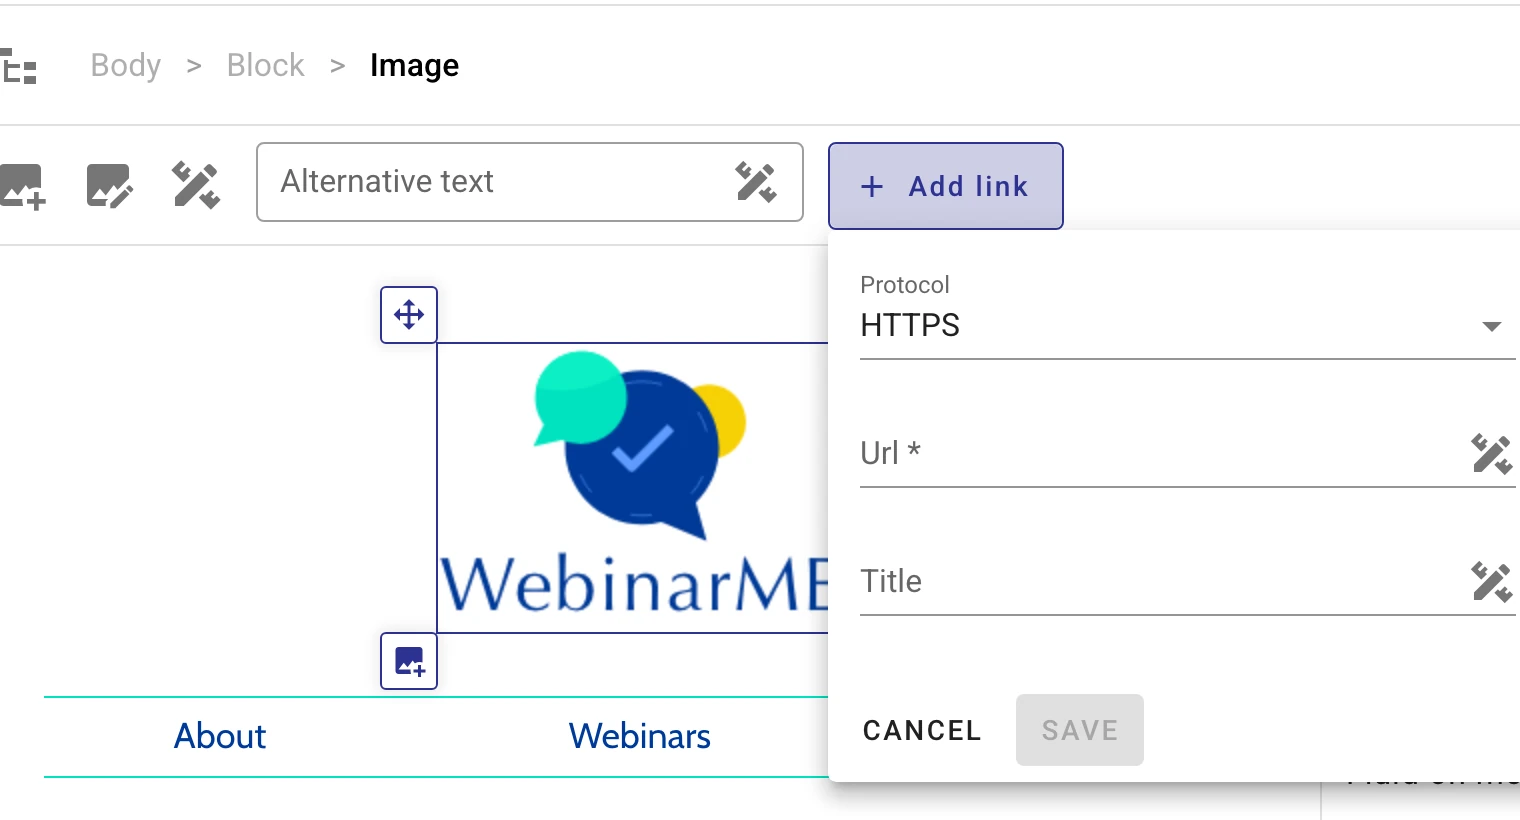
Task: Select the WebinarME logo image
Action: click(630, 480)
